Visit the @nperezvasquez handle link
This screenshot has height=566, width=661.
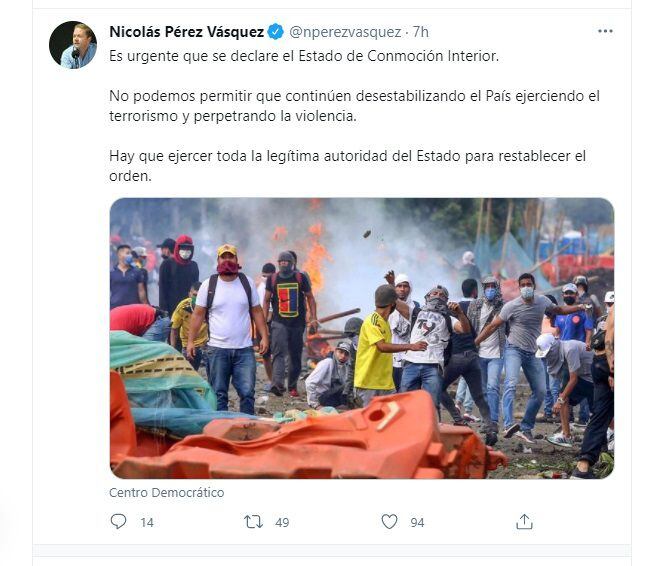[345, 32]
